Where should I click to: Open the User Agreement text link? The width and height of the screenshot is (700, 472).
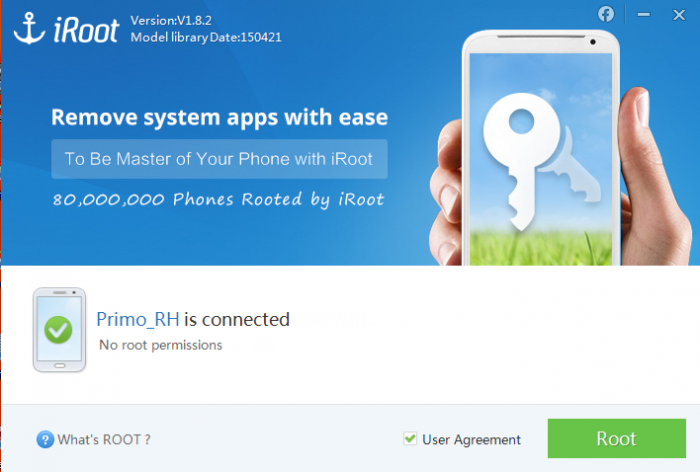pos(471,440)
